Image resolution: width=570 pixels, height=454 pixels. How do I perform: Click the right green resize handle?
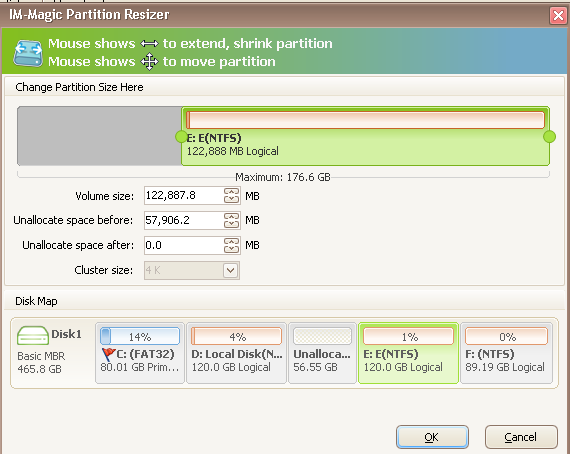pyautogui.click(x=549, y=137)
